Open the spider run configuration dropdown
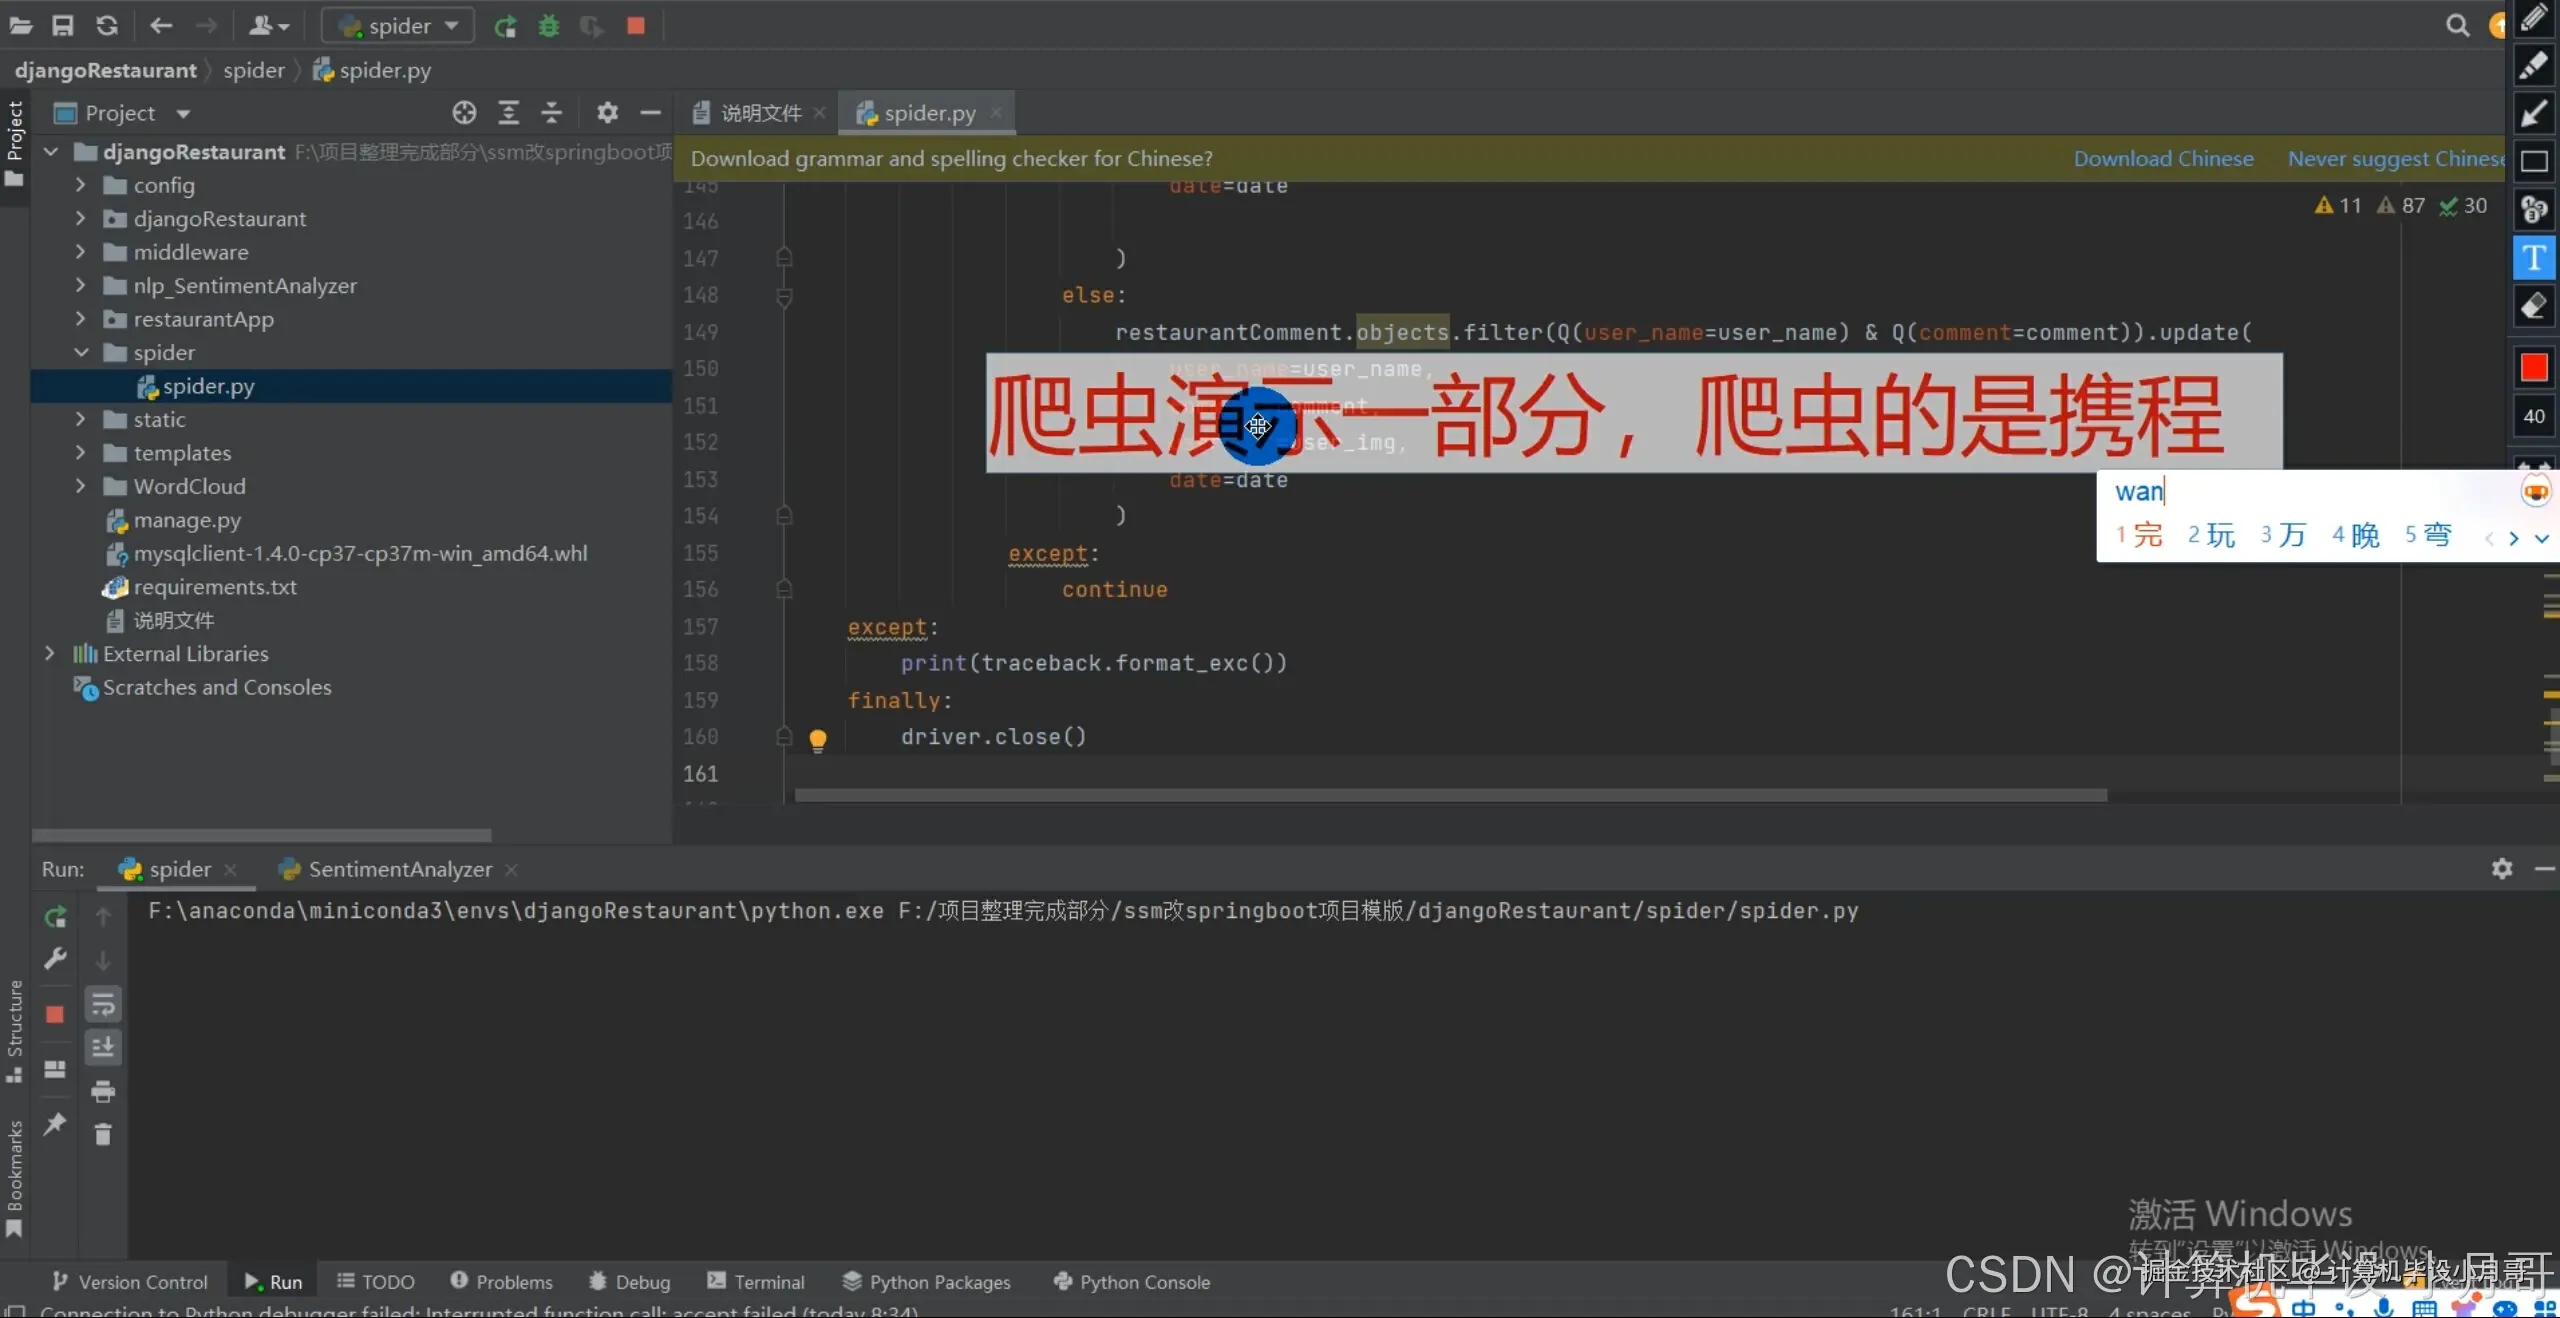Image resolution: width=2560 pixels, height=1318 pixels. (x=399, y=26)
